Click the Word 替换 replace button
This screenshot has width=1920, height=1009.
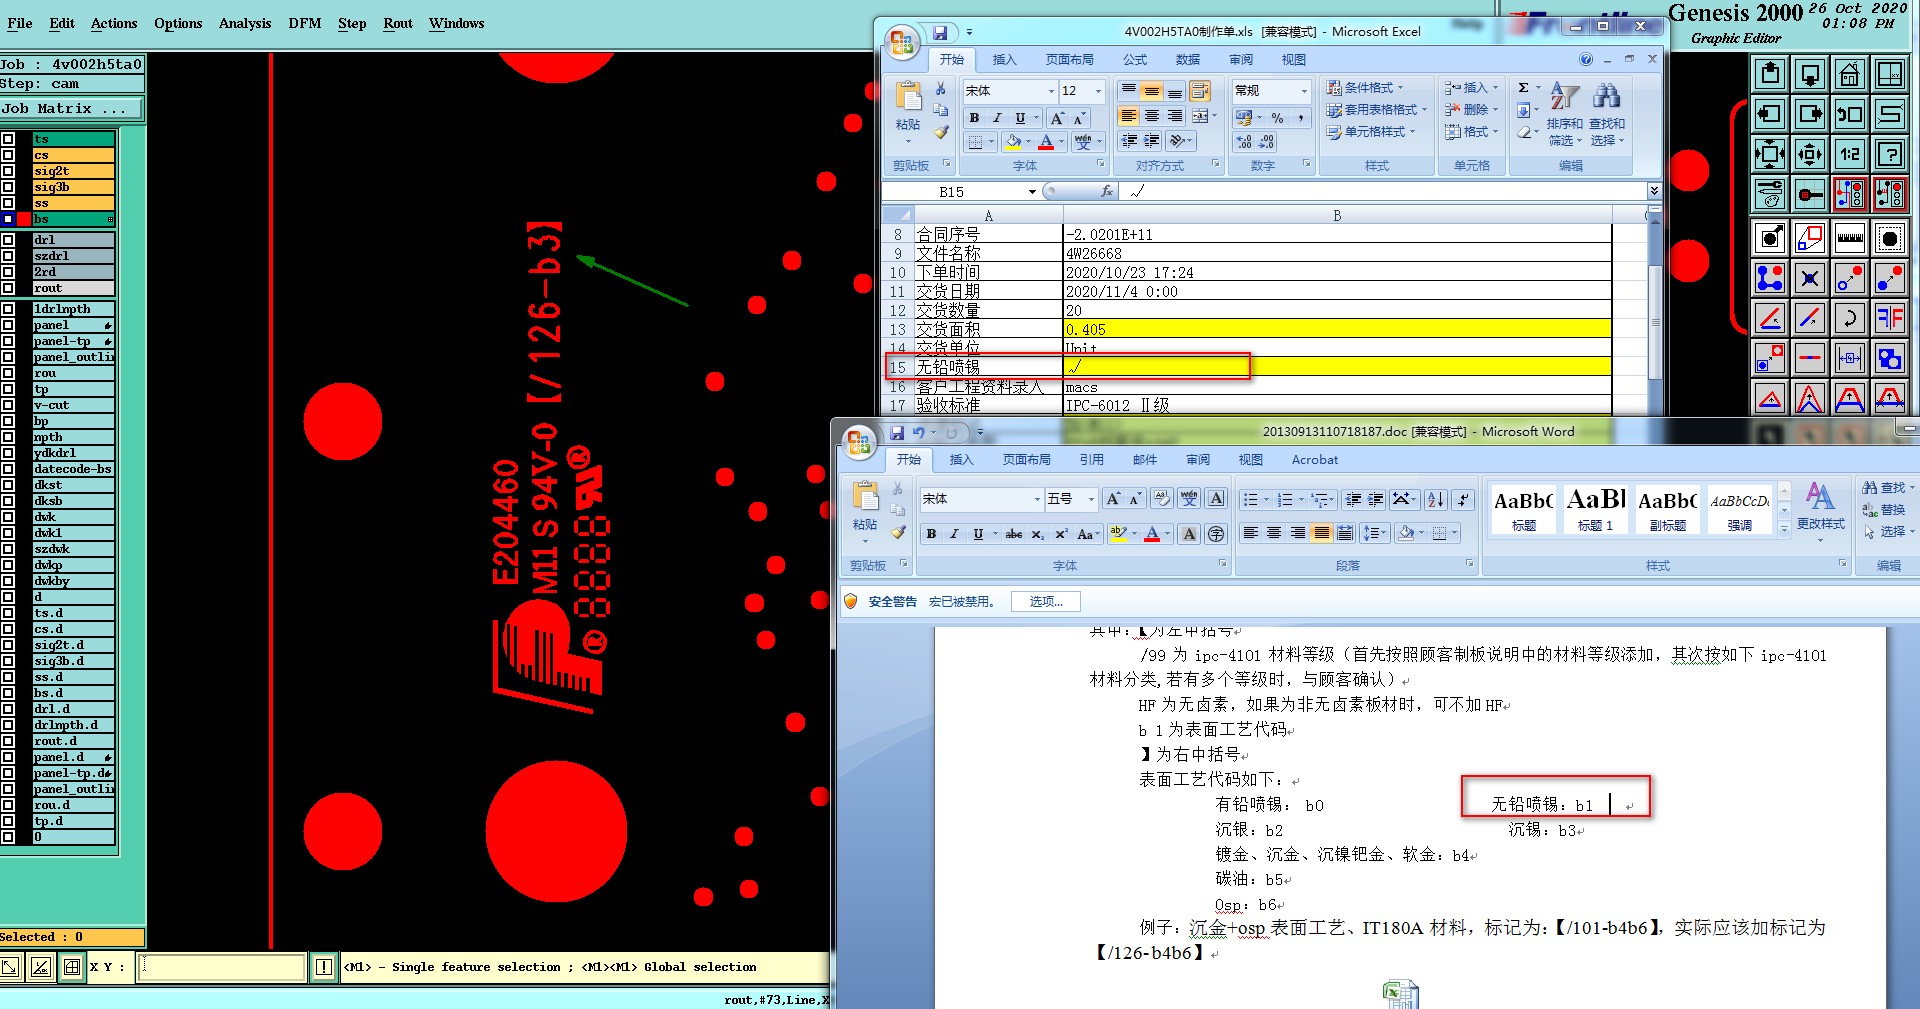(x=1884, y=510)
